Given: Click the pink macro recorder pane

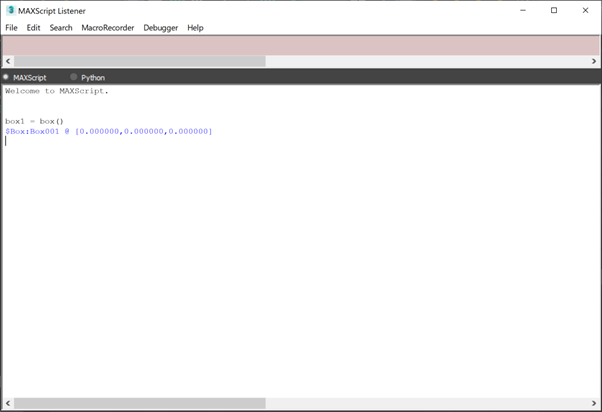Looking at the screenshot, I should pyautogui.click(x=301, y=46).
